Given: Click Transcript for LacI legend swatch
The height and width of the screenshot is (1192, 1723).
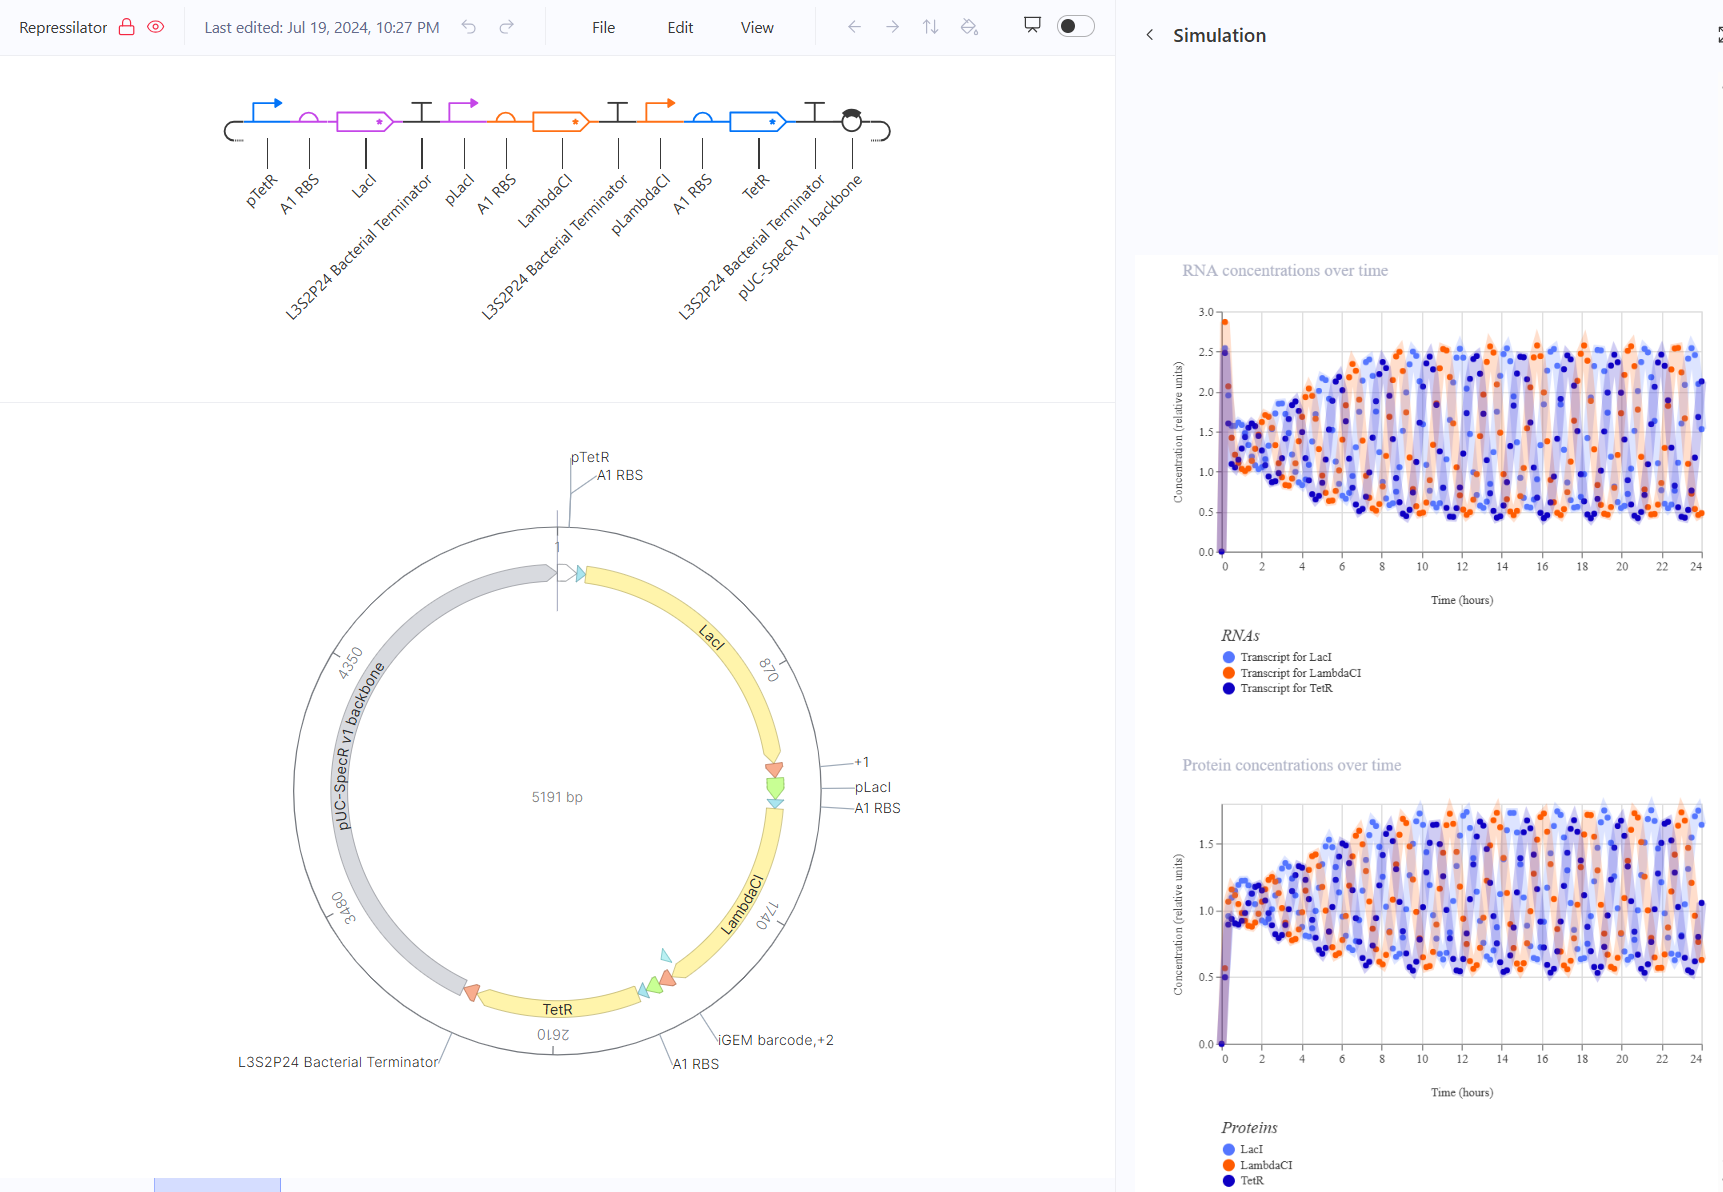Looking at the screenshot, I should pos(1229,657).
